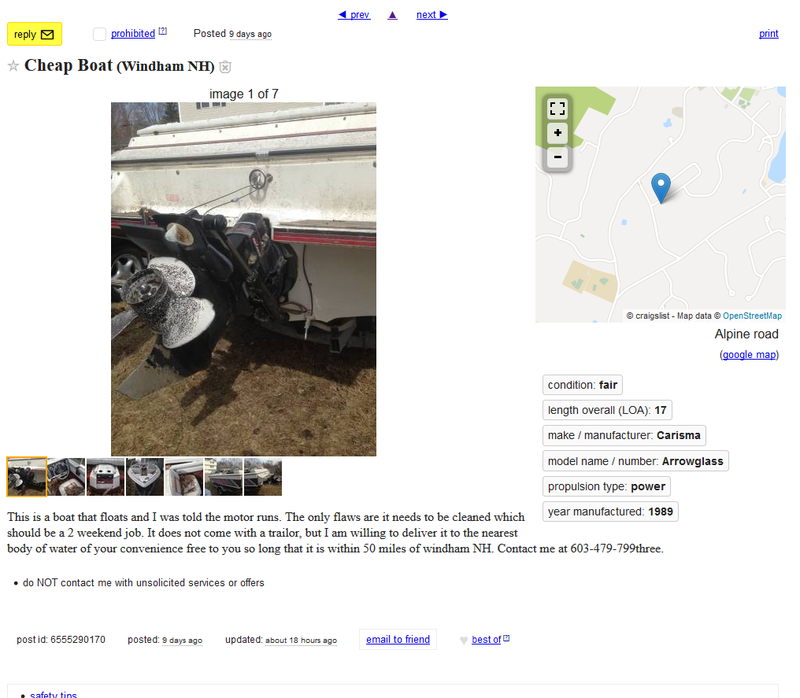Check the prohibited flag checkbox
The image size is (800, 698).
point(99,34)
